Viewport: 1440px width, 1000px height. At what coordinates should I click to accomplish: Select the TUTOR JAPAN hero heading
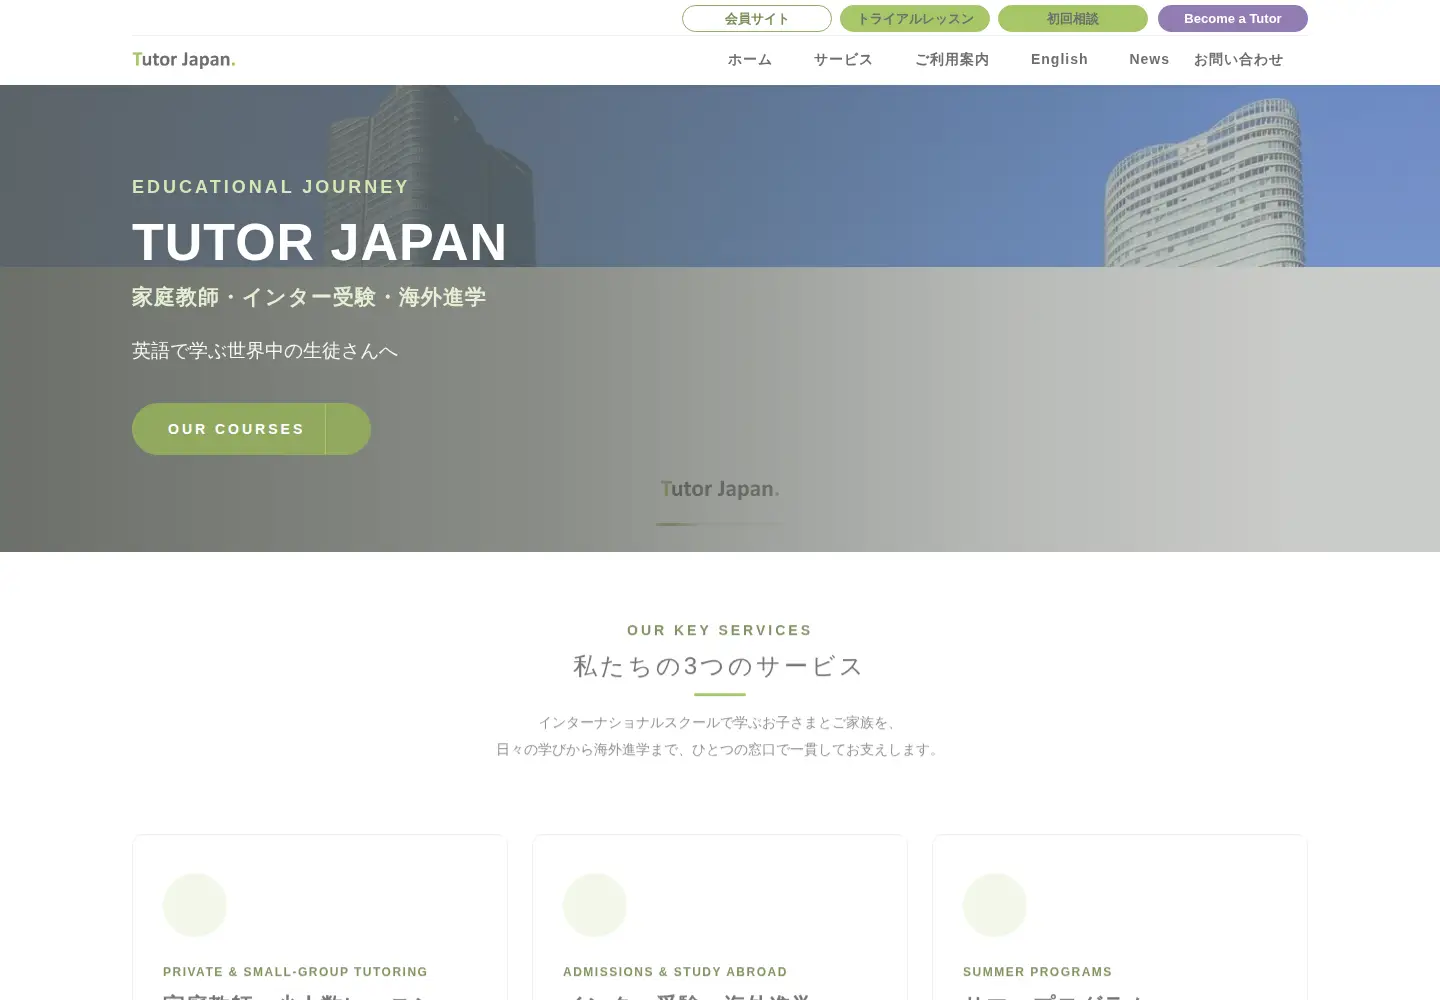click(x=320, y=242)
